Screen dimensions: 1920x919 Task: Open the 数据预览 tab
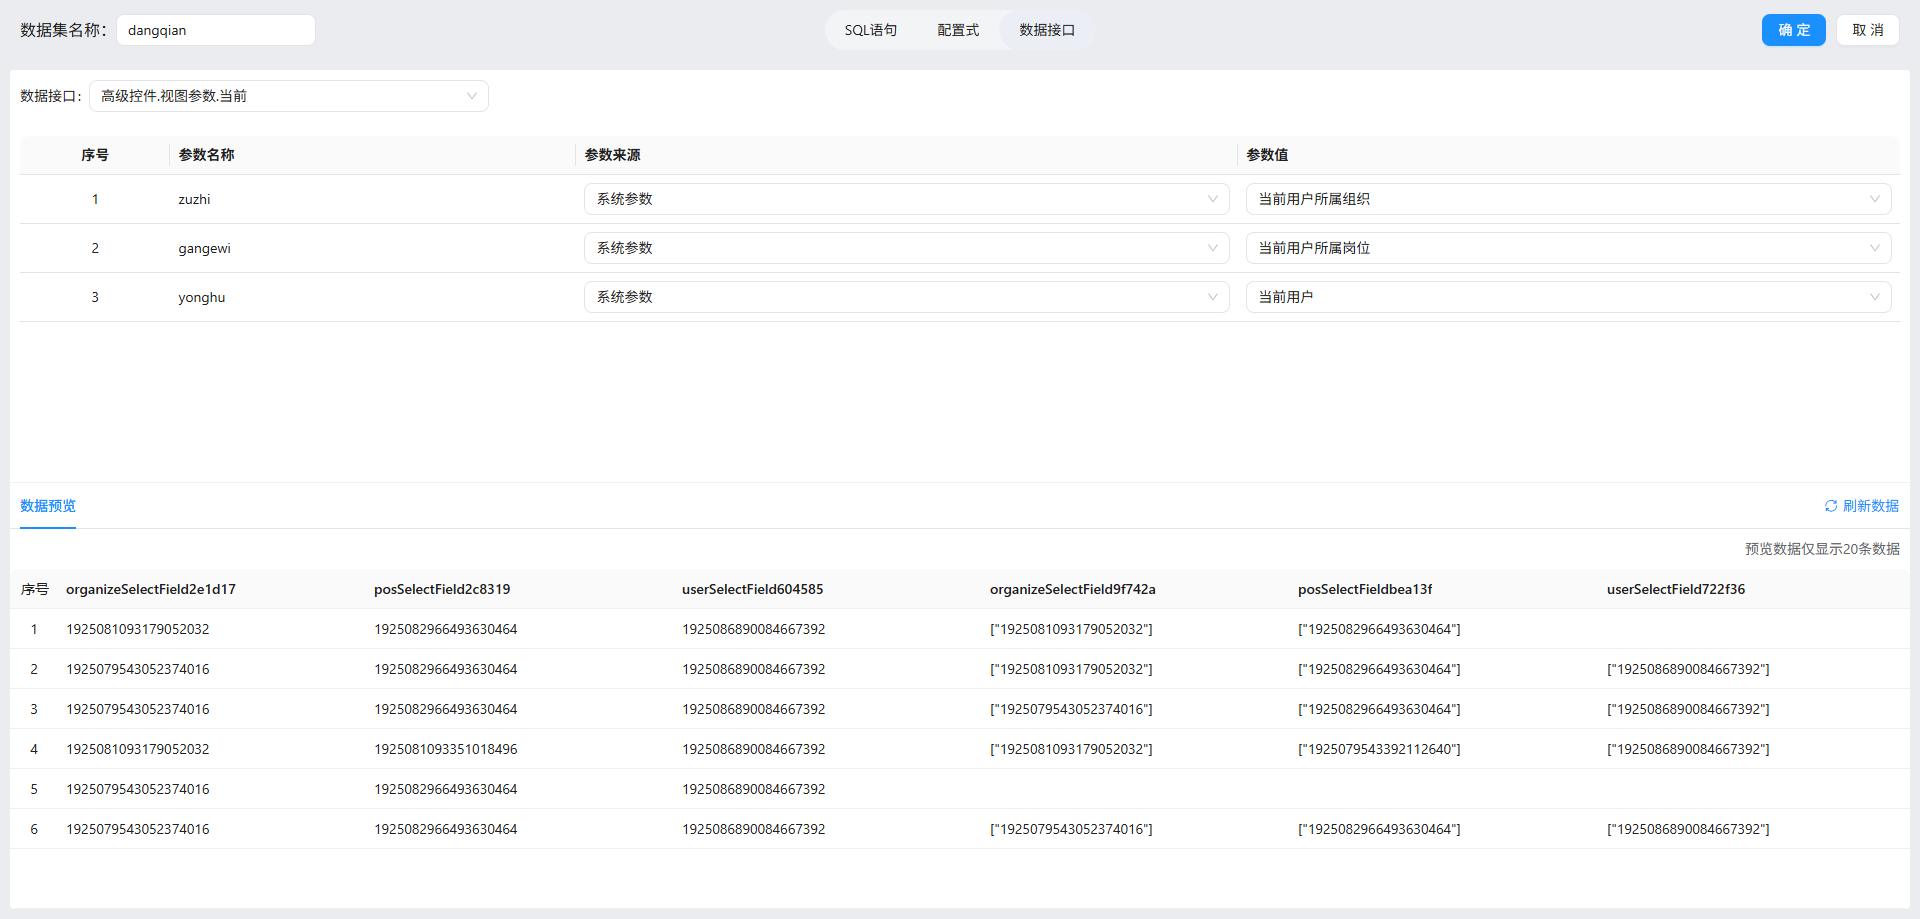pyautogui.click(x=48, y=506)
